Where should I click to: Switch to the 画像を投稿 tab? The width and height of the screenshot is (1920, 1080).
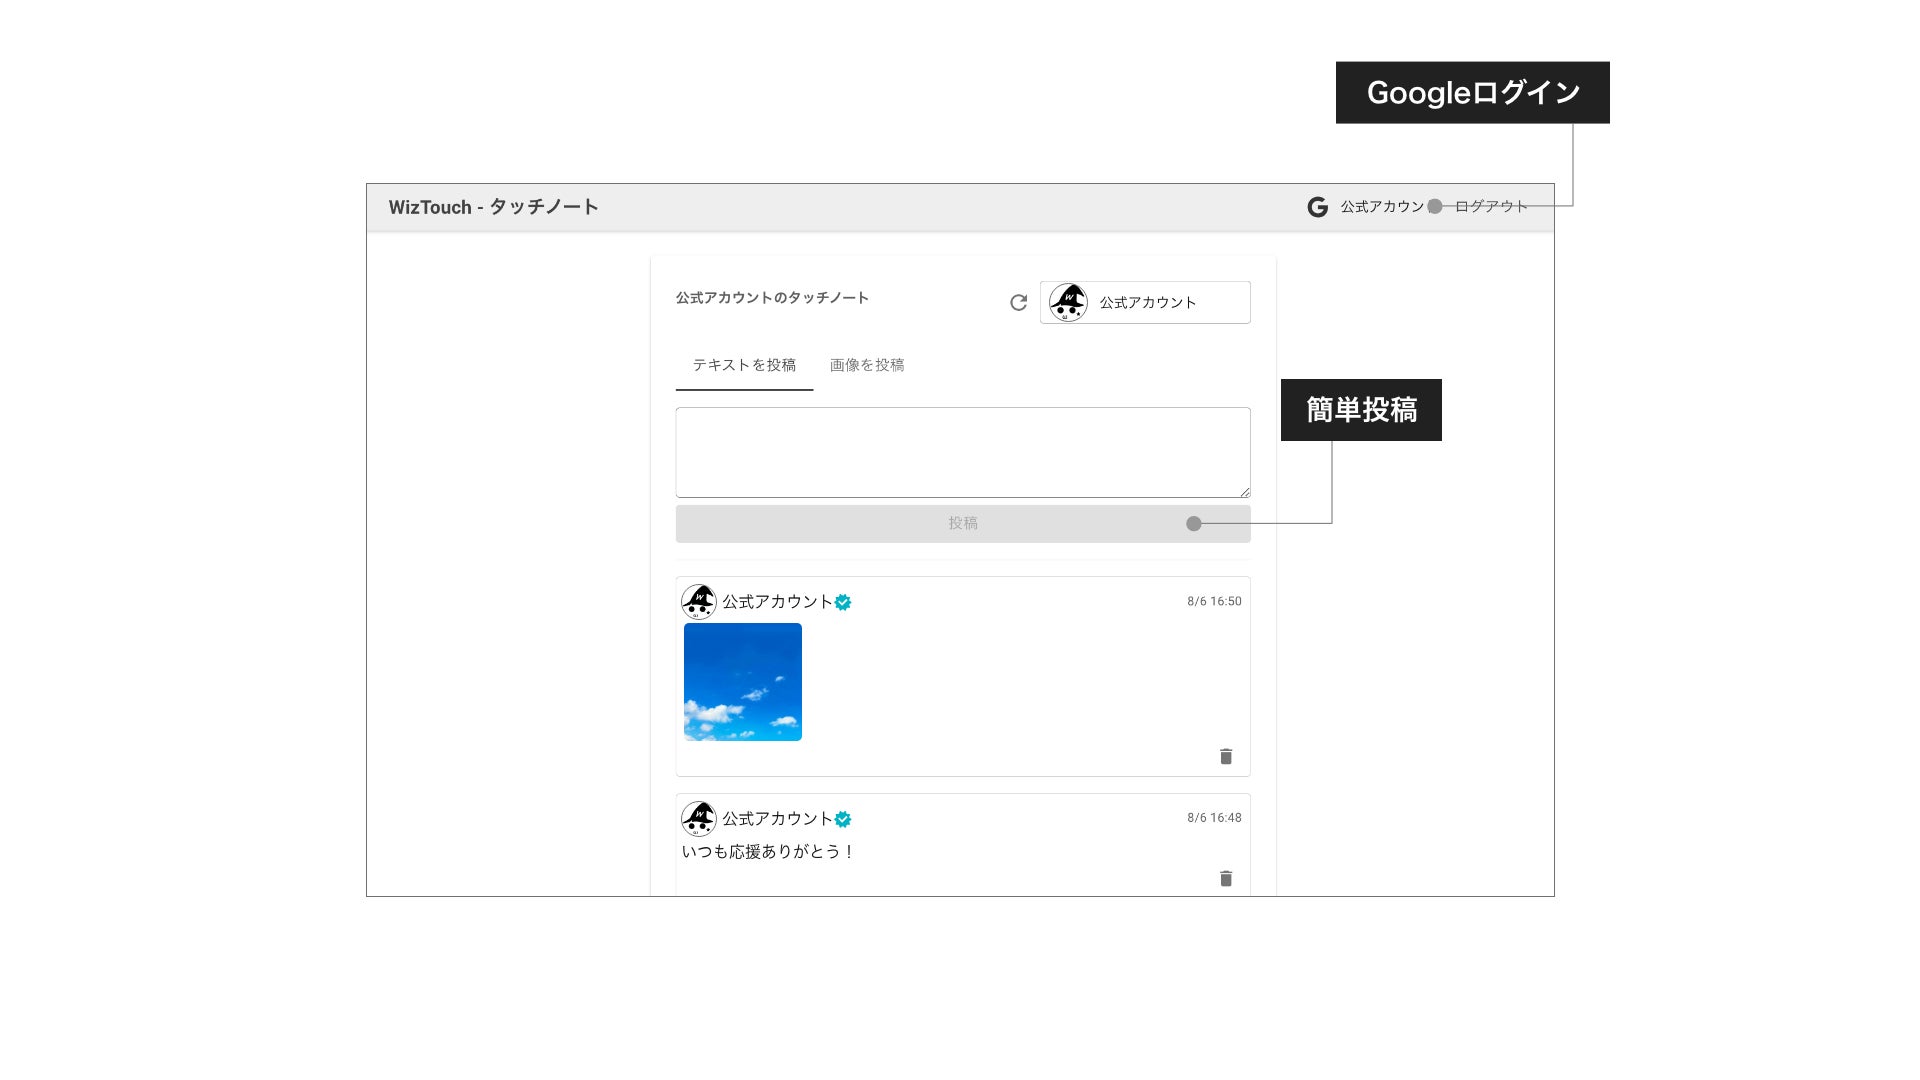coord(867,365)
